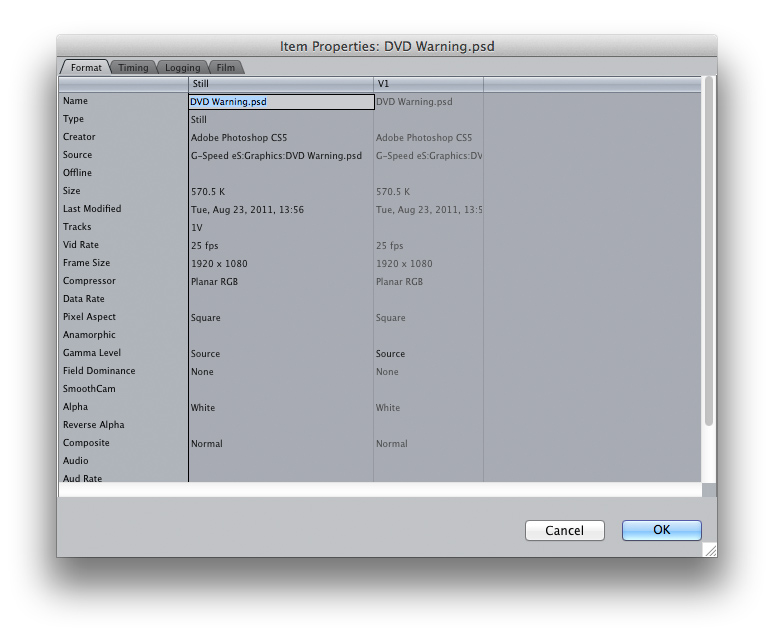The width and height of the screenshot is (774, 636).
Task: Click the Anamorphic row label
Action: (x=89, y=335)
